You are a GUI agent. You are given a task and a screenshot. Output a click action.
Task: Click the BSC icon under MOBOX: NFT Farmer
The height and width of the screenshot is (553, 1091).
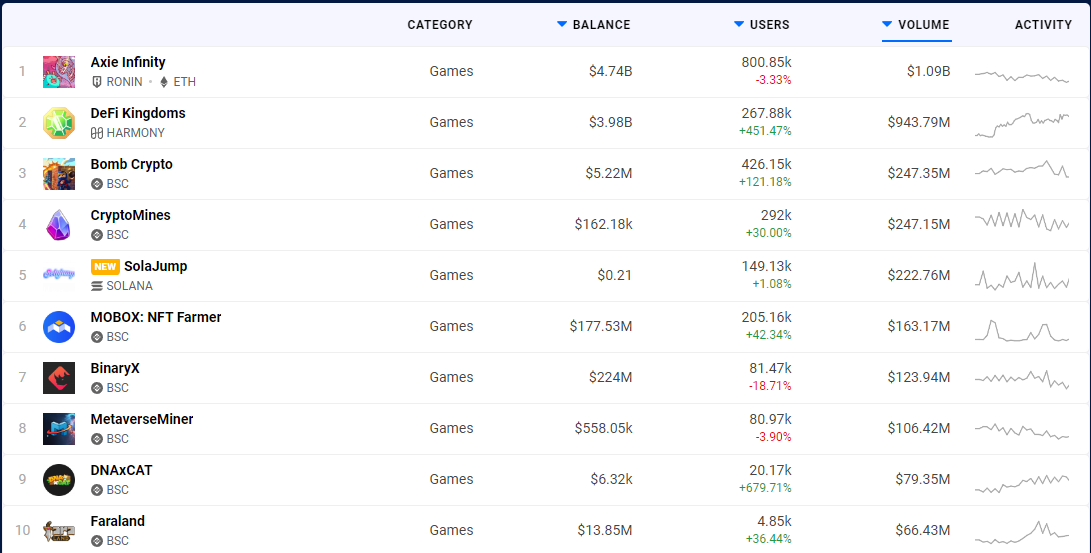[x=97, y=337]
